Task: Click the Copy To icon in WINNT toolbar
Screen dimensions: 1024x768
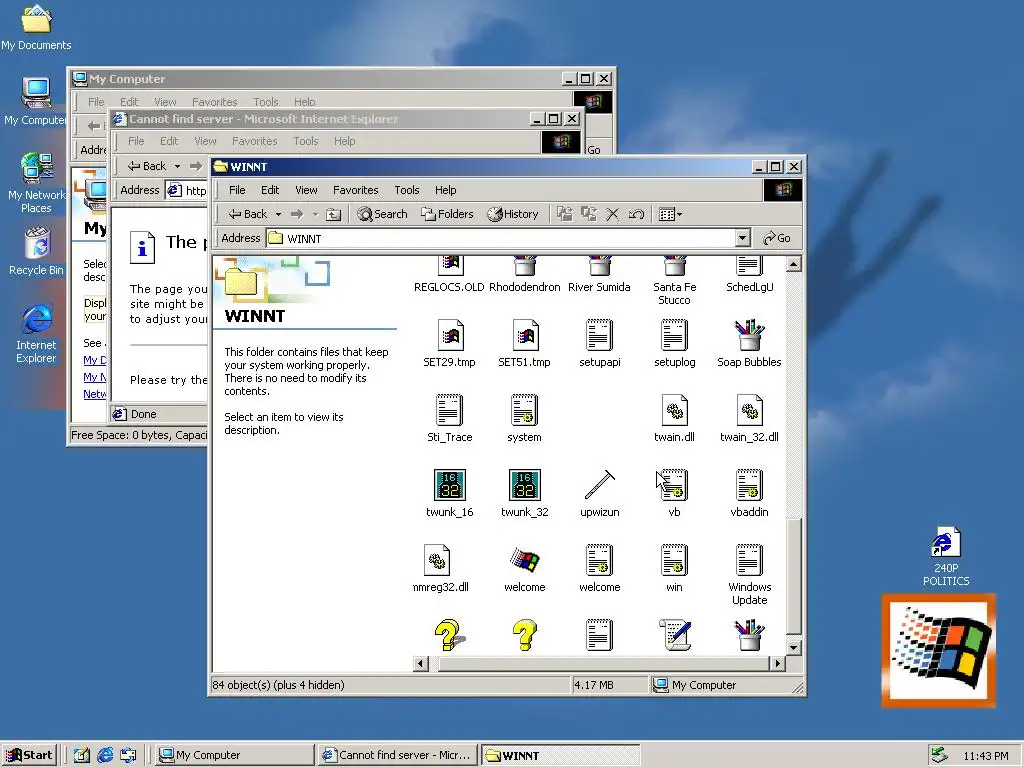Action: tap(588, 214)
